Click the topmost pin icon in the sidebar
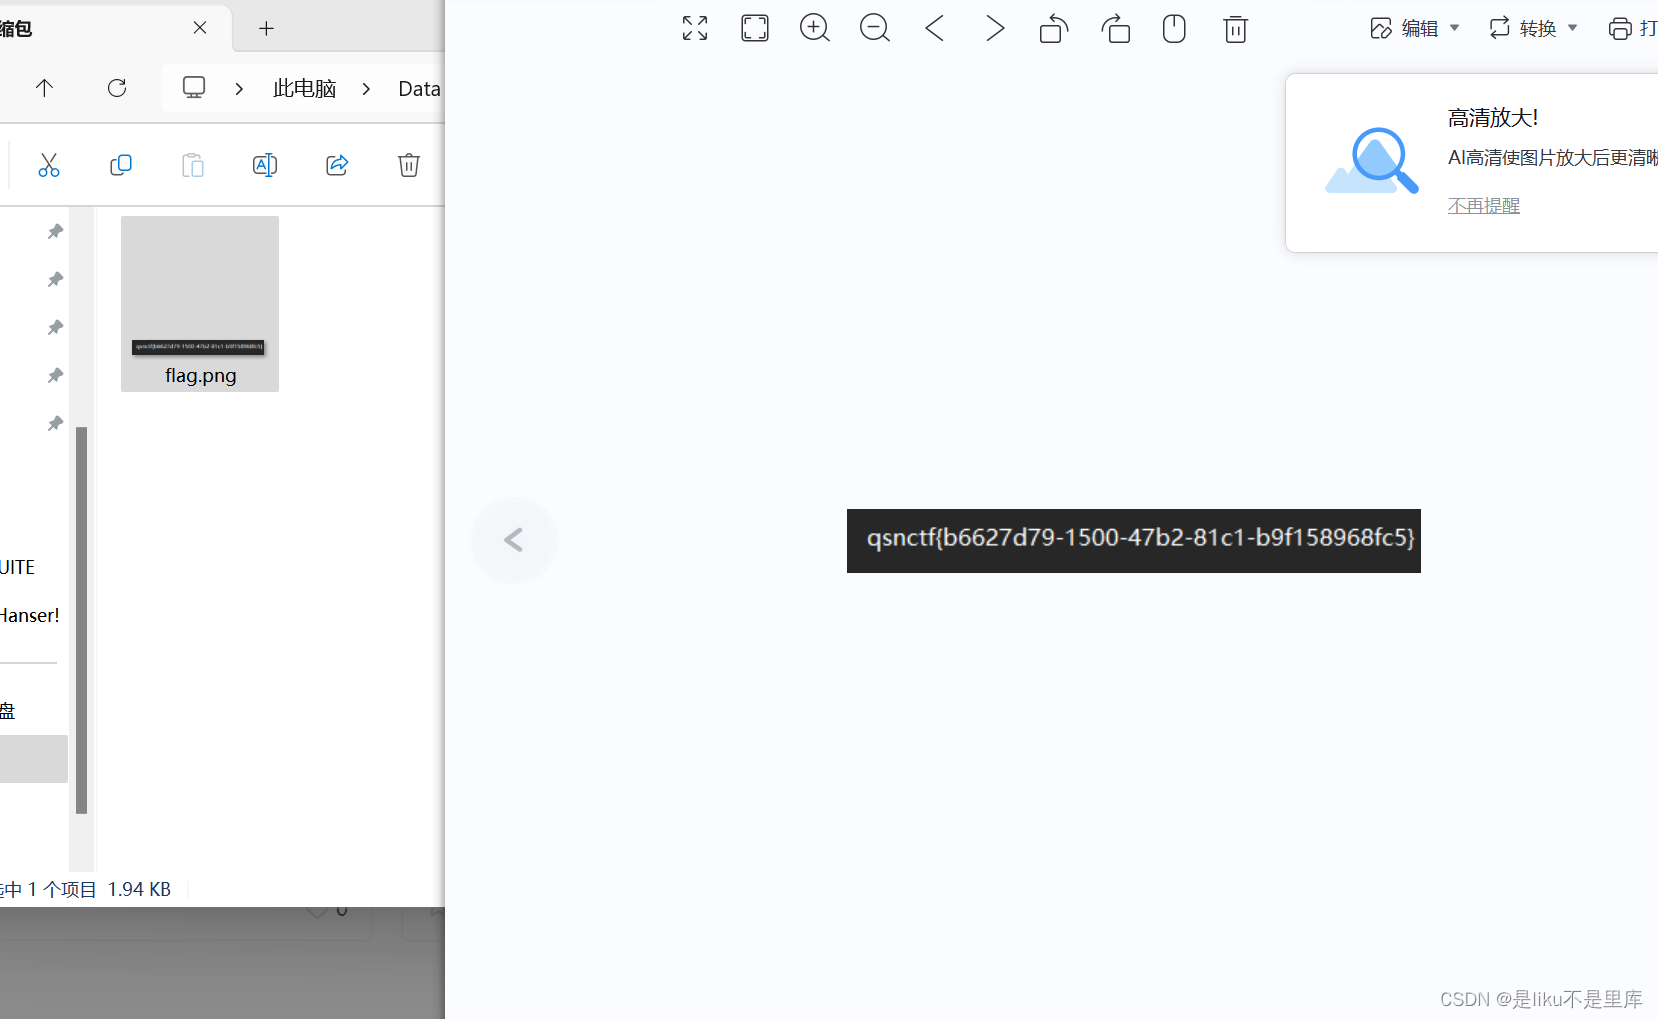Image resolution: width=1658 pixels, height=1019 pixels. pyautogui.click(x=55, y=231)
